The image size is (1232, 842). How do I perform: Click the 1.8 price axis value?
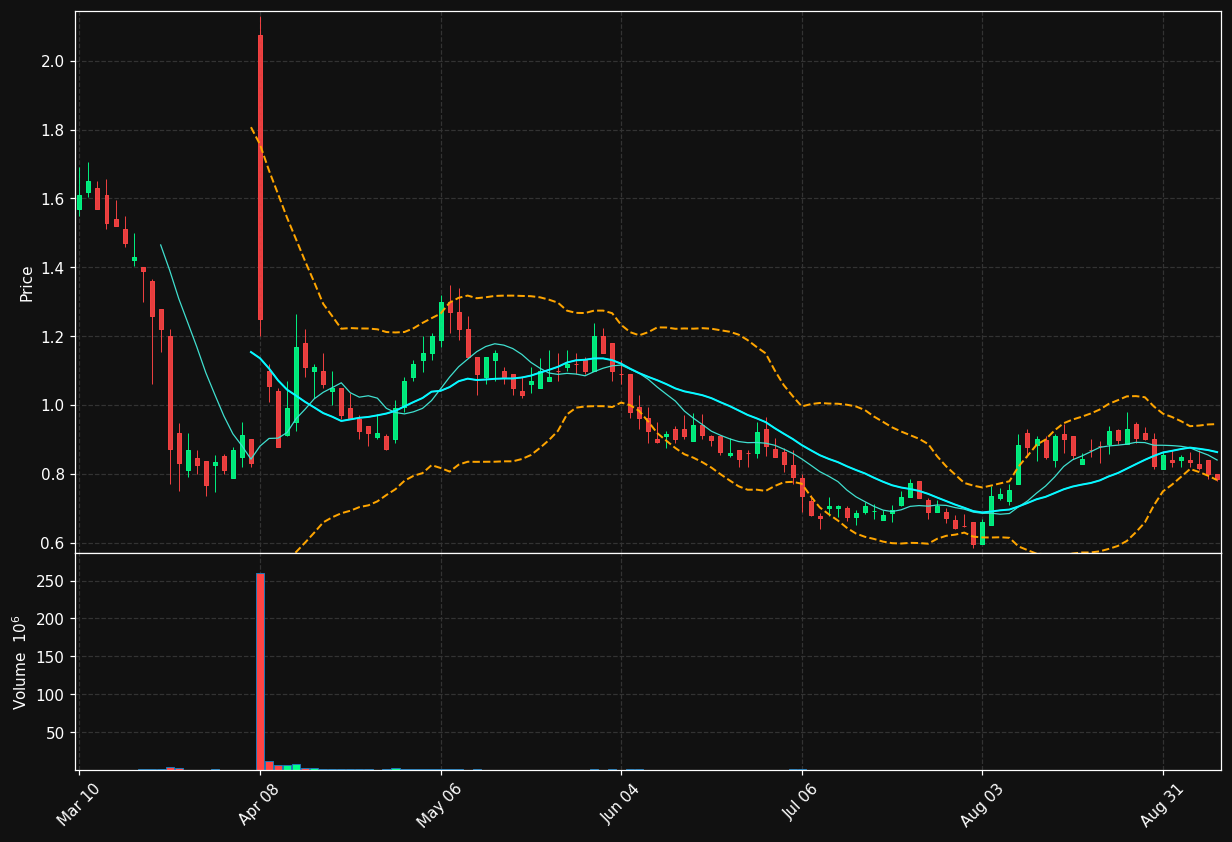pos(52,131)
